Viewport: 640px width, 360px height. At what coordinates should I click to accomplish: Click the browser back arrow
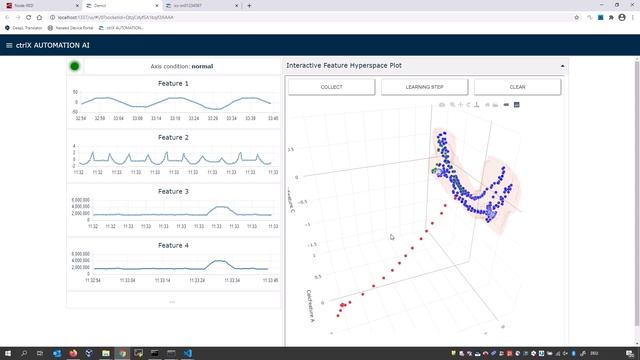point(7,18)
